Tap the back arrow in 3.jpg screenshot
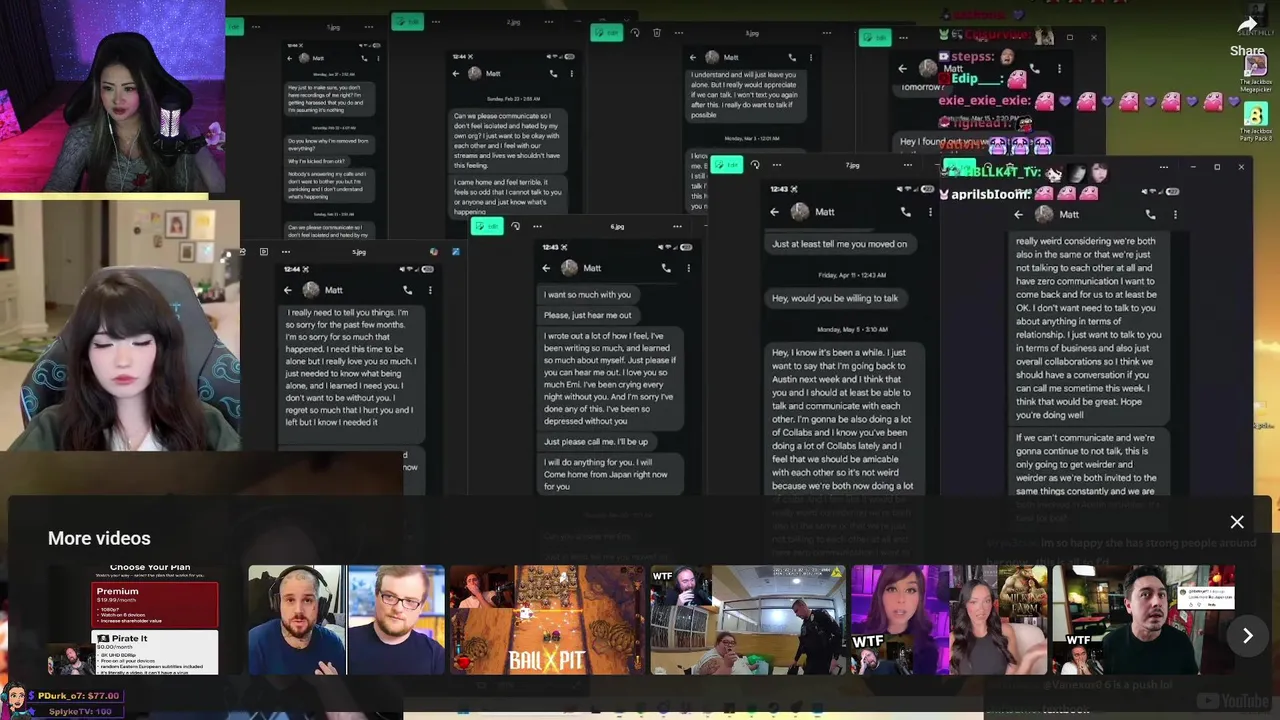 pyautogui.click(x=695, y=57)
